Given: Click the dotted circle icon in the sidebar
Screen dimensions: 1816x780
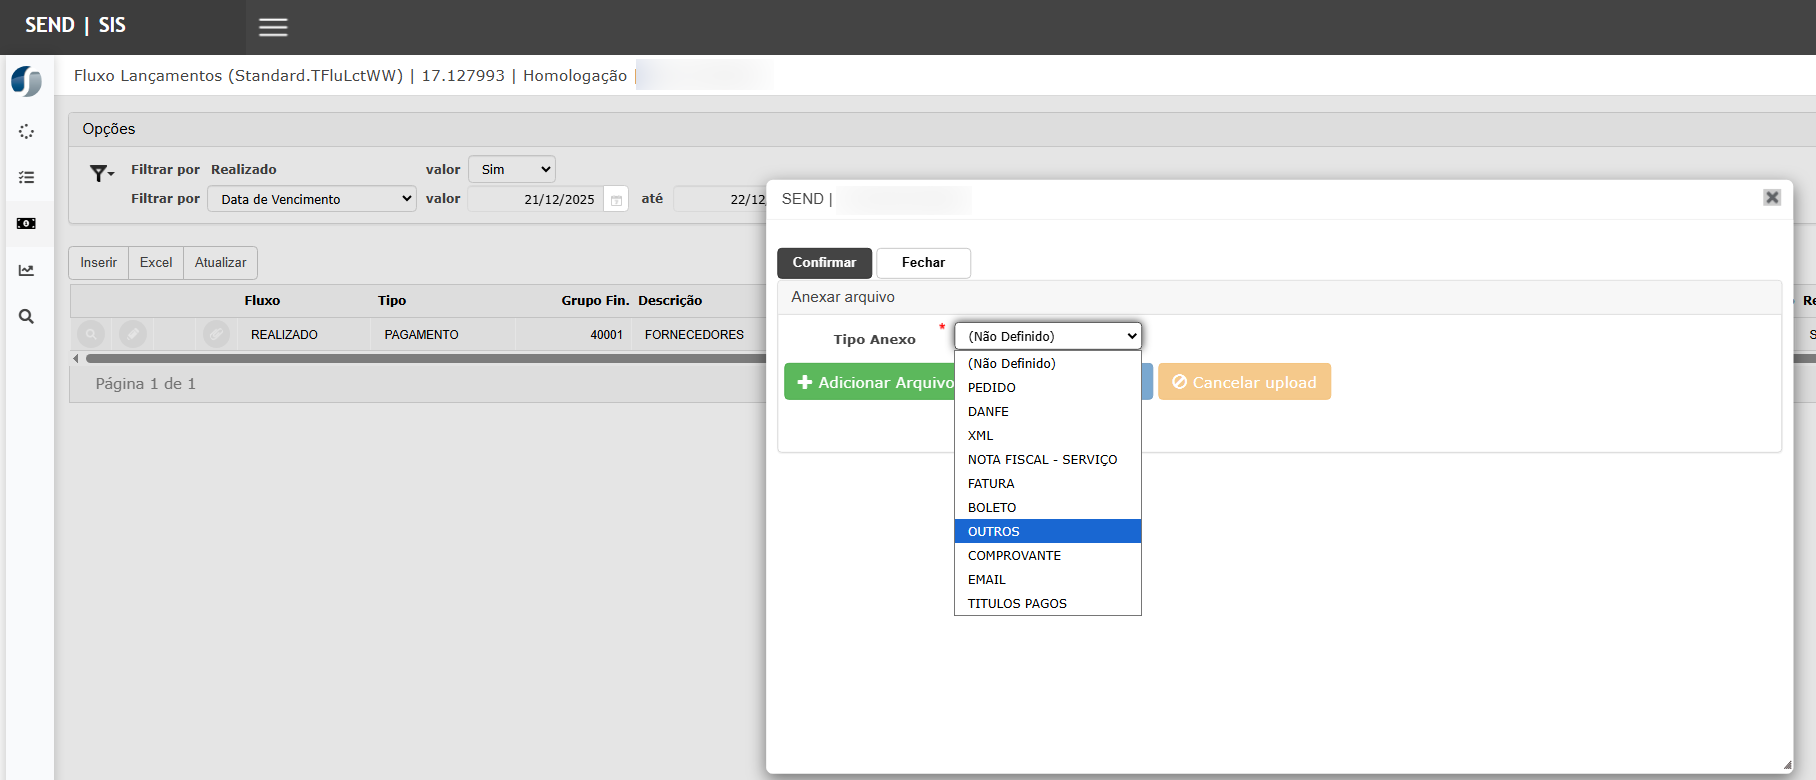Looking at the screenshot, I should point(27,131).
